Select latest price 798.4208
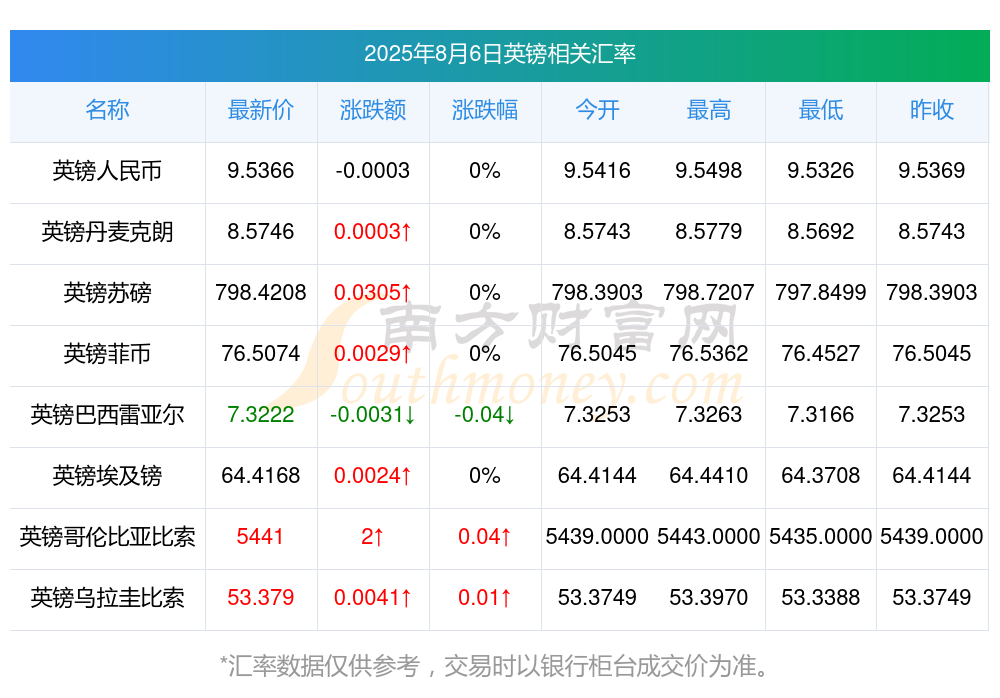 click(261, 293)
